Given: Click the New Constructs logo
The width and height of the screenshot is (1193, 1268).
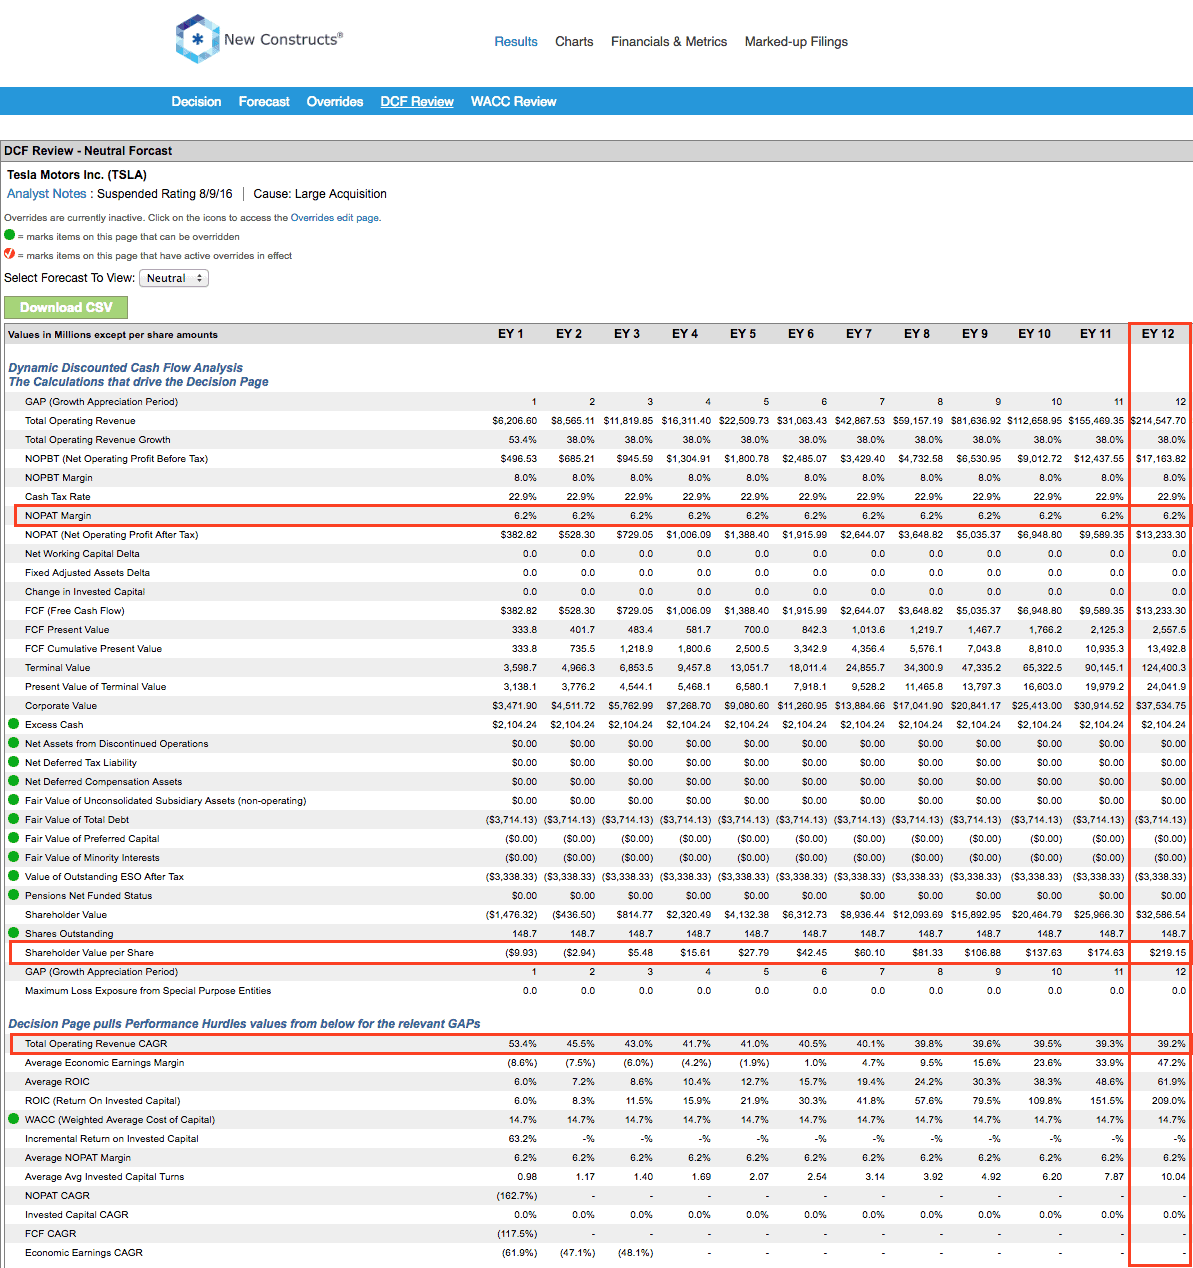Looking at the screenshot, I should click(259, 39).
